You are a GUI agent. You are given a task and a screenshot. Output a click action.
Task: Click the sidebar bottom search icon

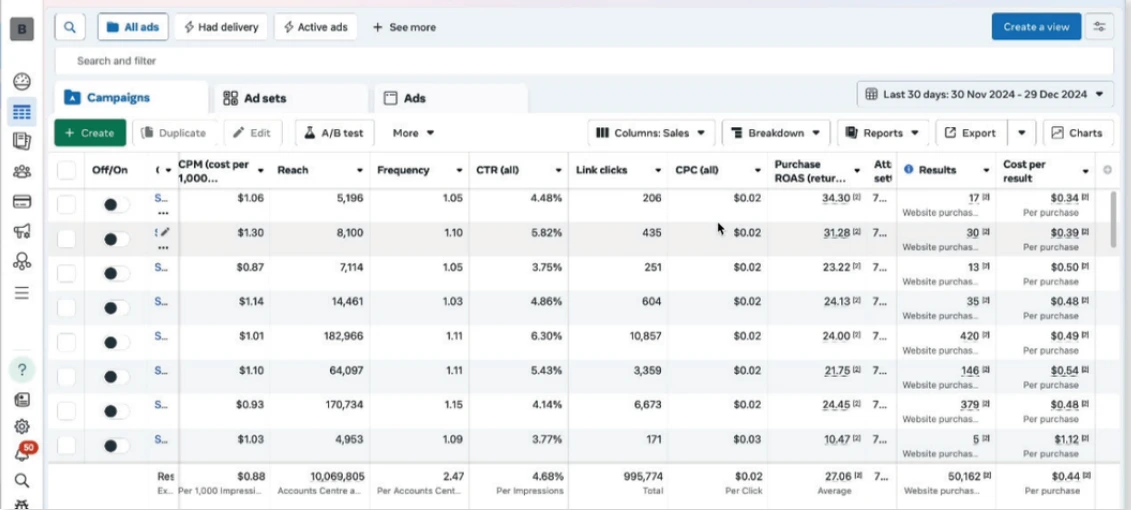[22, 480]
